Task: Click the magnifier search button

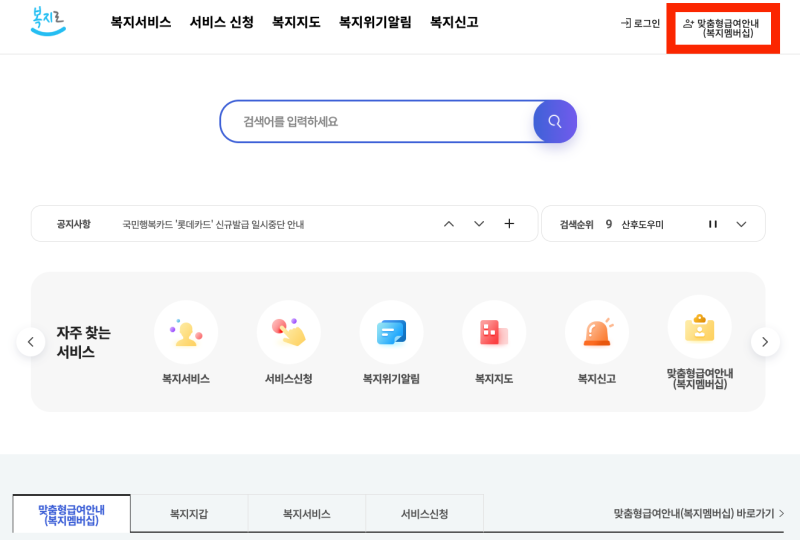Action: pos(555,121)
